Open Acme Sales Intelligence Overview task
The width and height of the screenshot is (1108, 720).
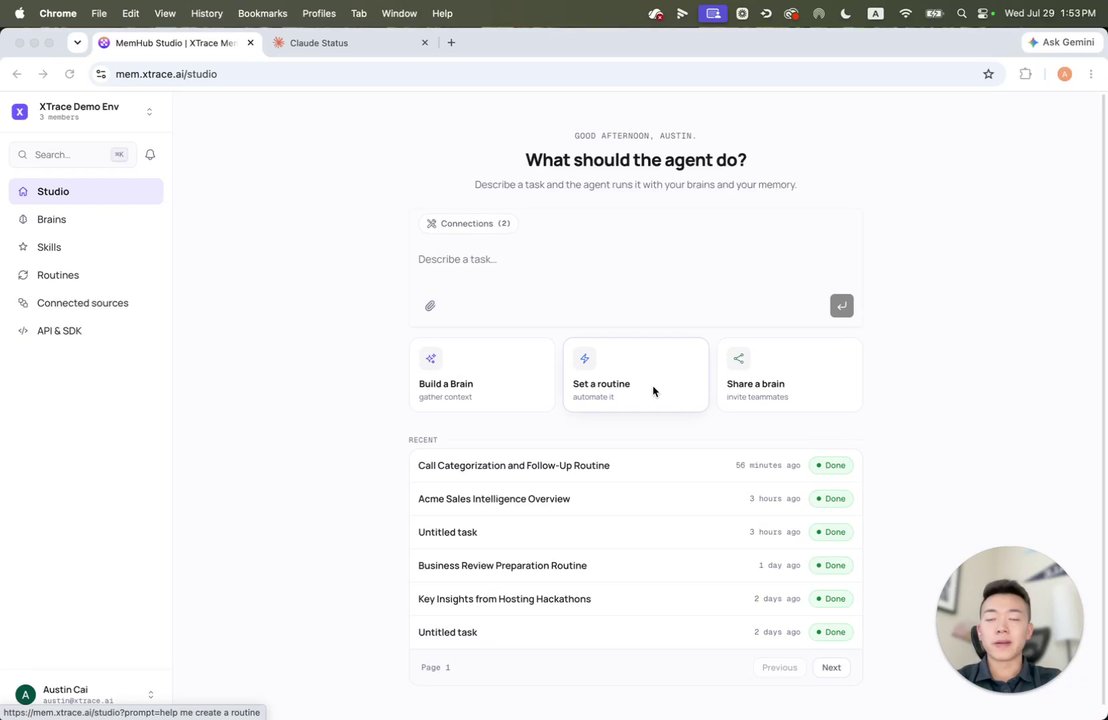[635, 499]
